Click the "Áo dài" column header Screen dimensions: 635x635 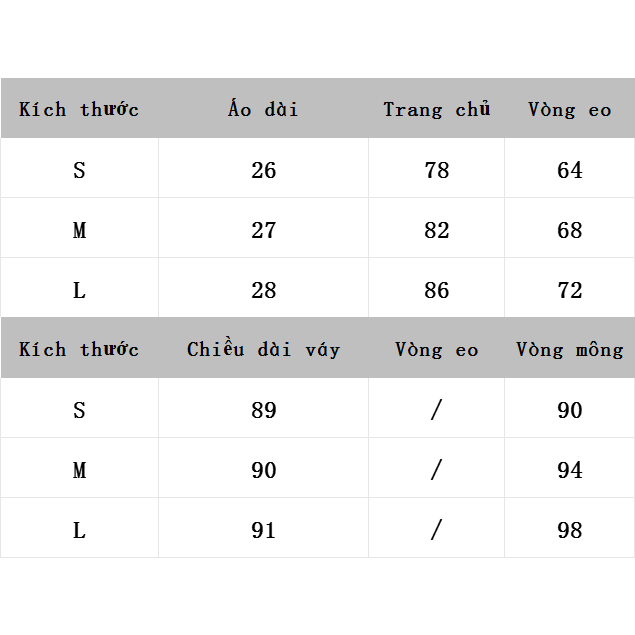tap(263, 109)
